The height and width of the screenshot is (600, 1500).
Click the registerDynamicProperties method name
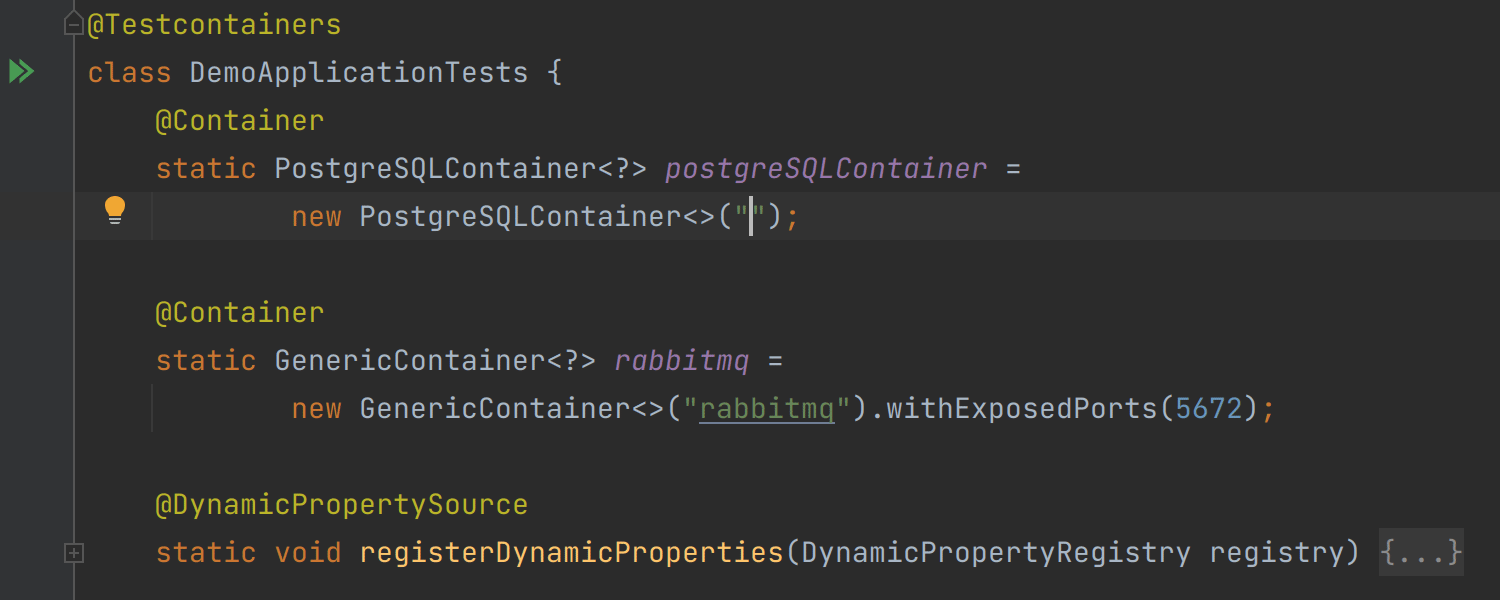[571, 552]
